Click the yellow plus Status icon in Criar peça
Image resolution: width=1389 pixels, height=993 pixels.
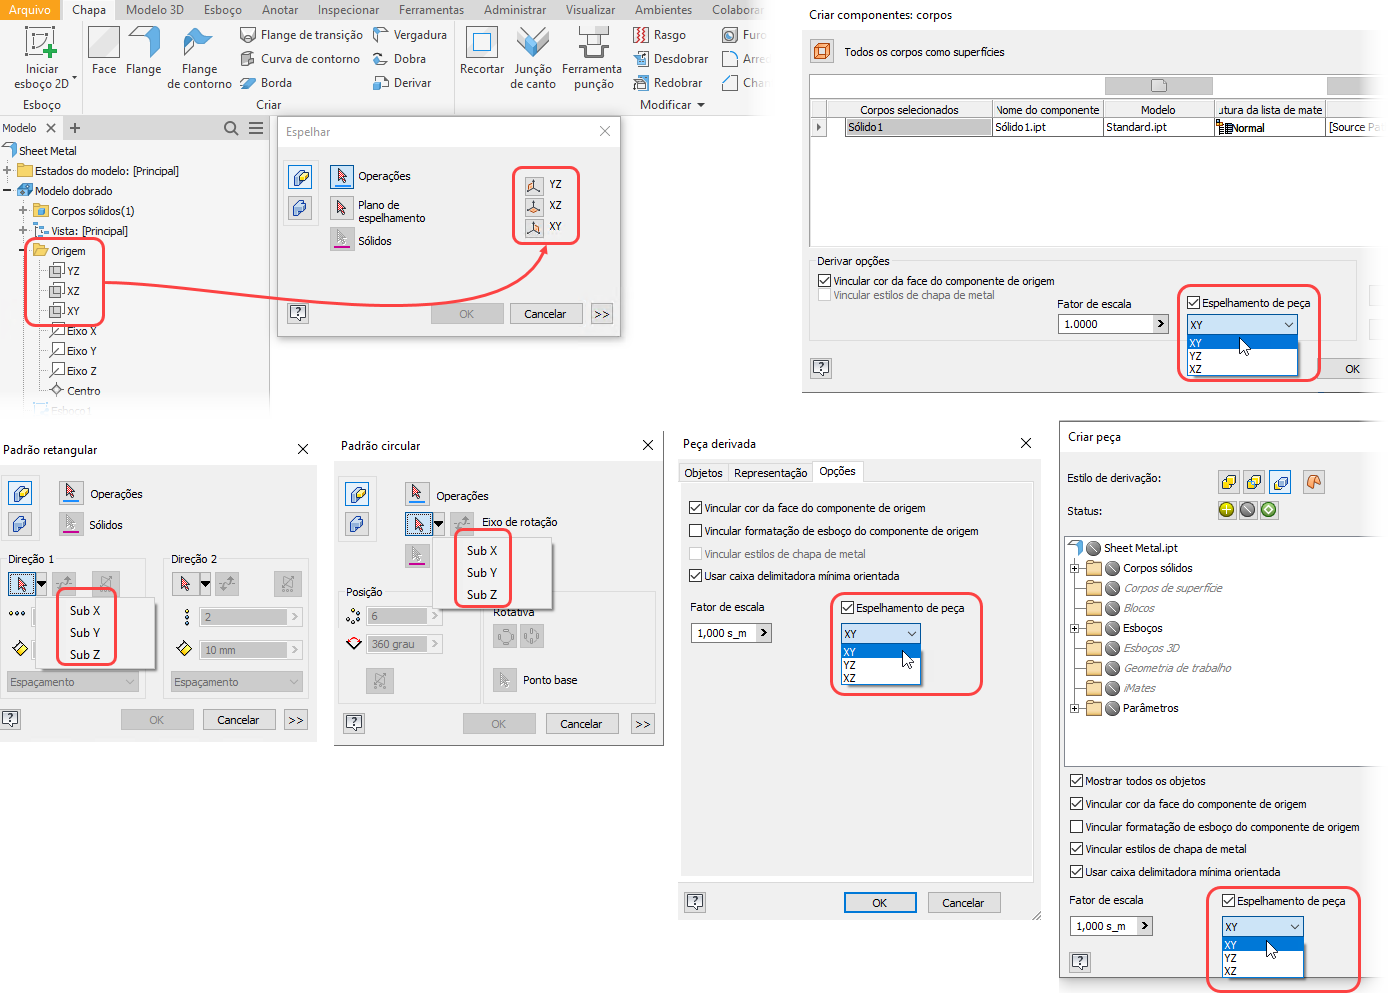click(1227, 510)
